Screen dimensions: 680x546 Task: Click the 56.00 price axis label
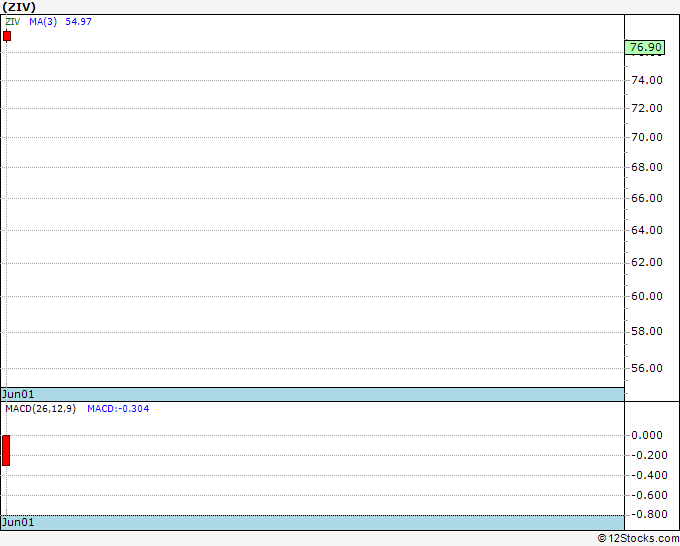click(647, 368)
